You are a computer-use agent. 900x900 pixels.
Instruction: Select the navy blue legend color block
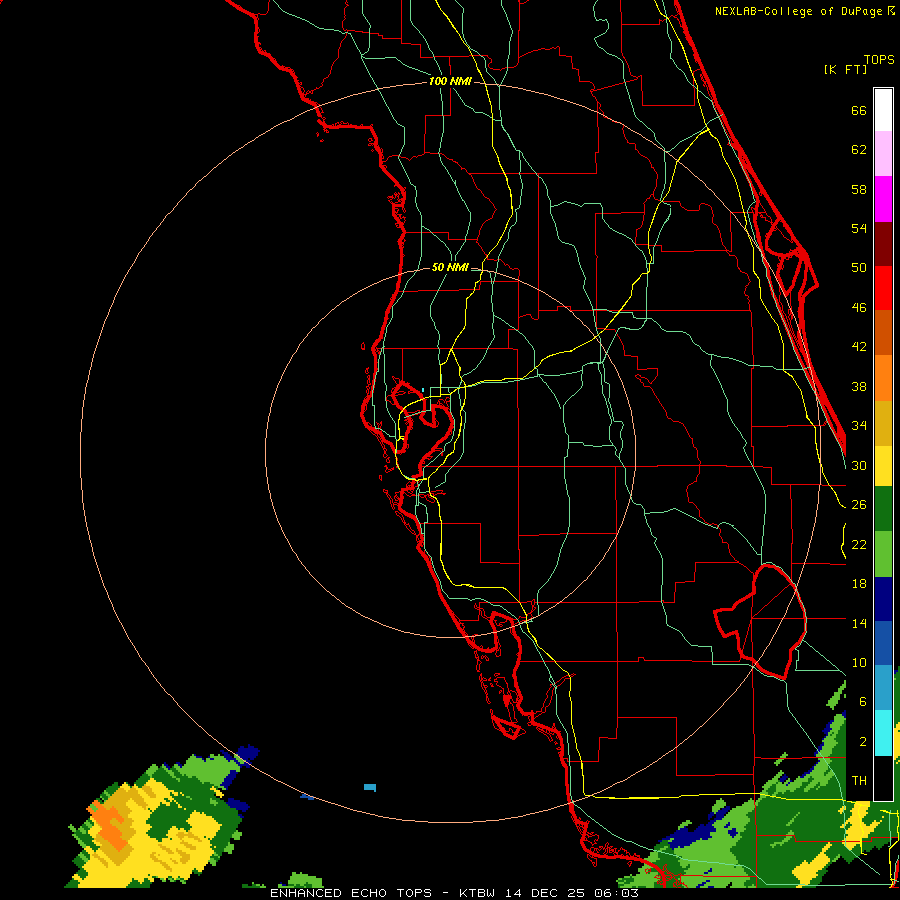click(883, 599)
